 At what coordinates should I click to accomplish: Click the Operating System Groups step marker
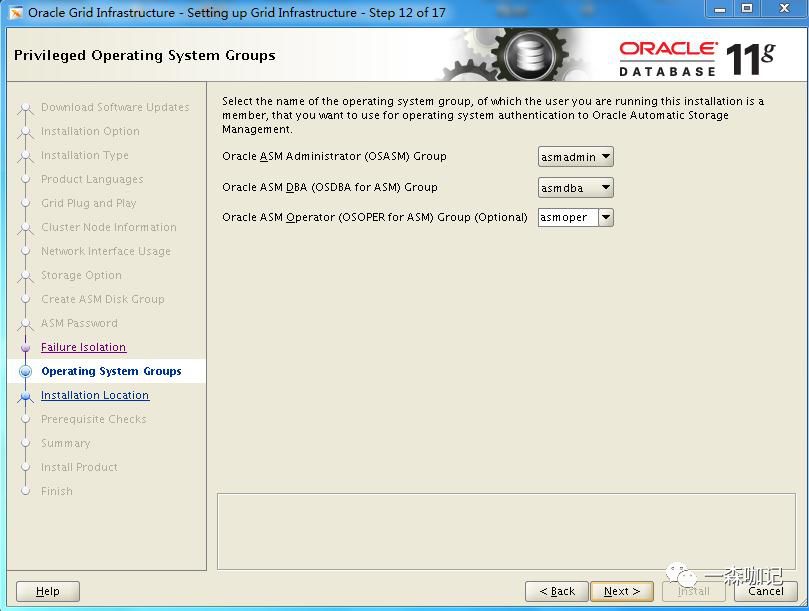[25, 372]
